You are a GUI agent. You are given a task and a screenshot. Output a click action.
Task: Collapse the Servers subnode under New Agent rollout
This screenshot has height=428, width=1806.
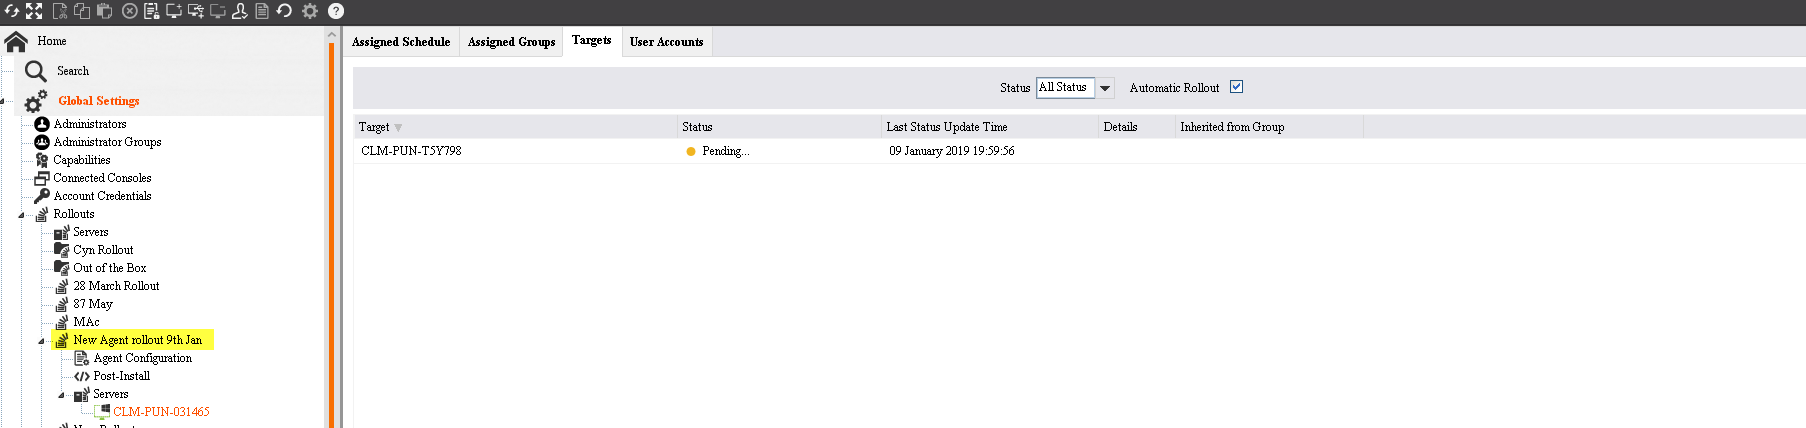tap(61, 395)
